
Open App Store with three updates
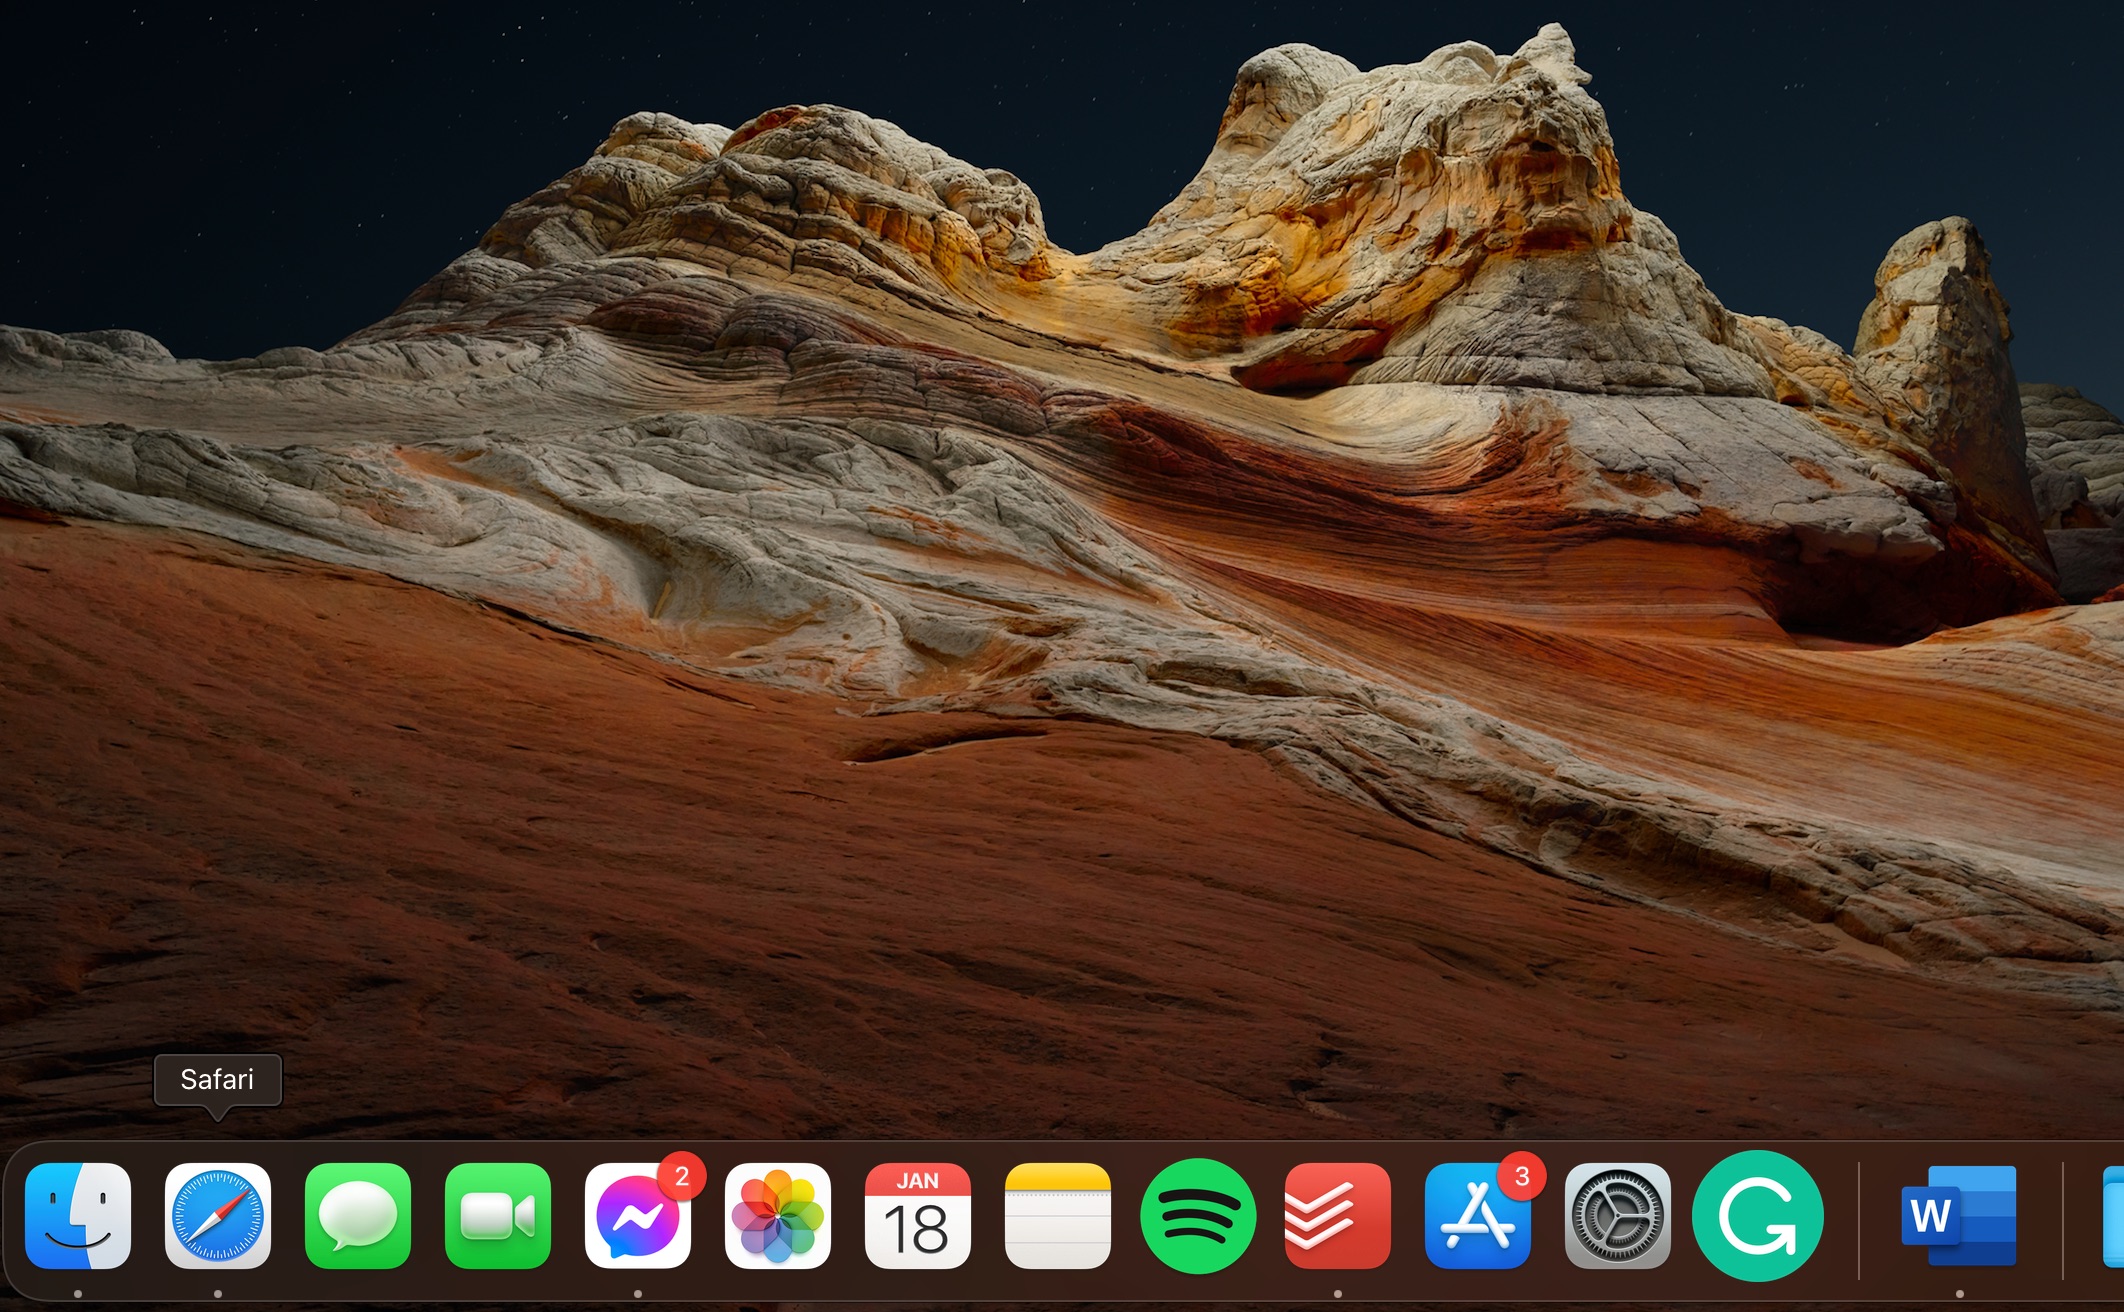(1478, 1216)
